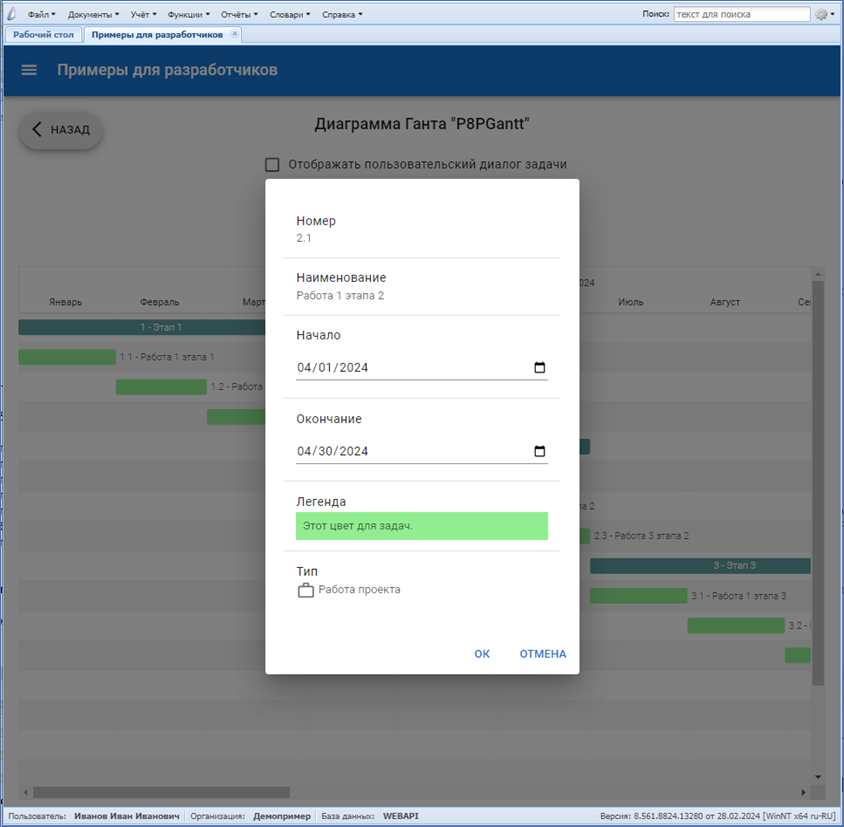Open the search settings gear icon
Image resolution: width=844 pixels, height=827 pixels.
(822, 14)
